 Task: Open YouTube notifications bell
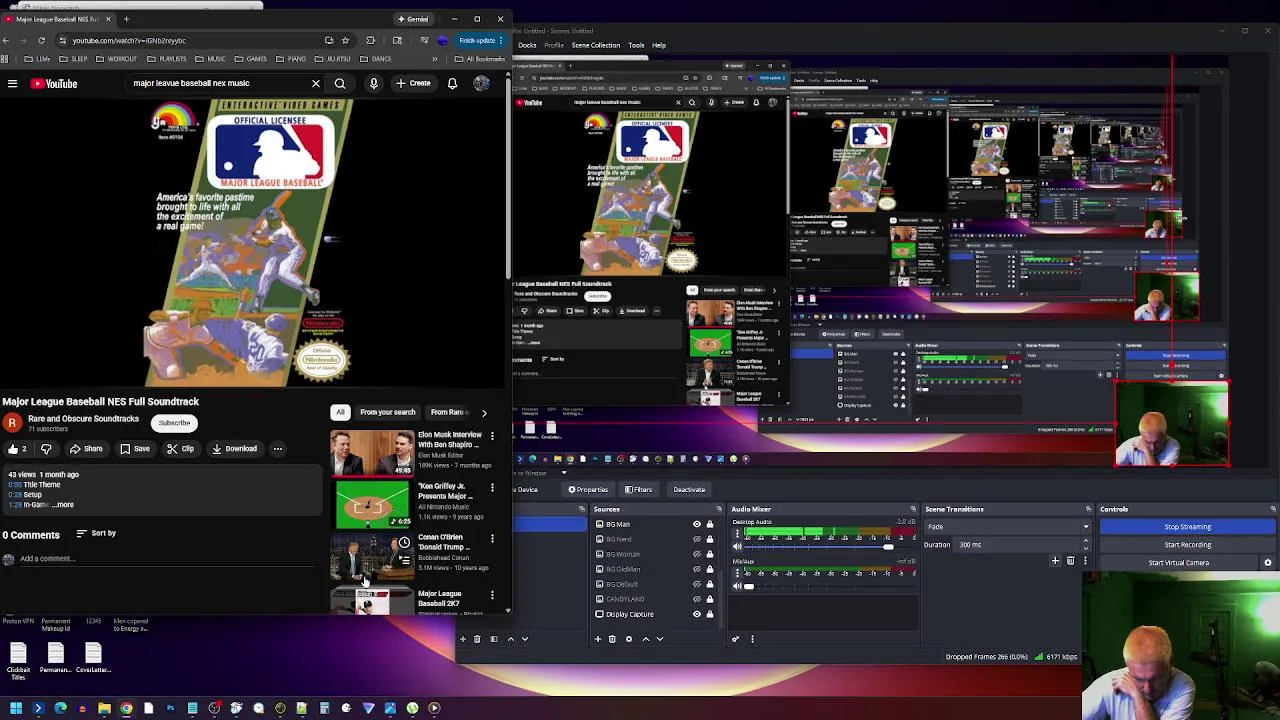coord(452,84)
